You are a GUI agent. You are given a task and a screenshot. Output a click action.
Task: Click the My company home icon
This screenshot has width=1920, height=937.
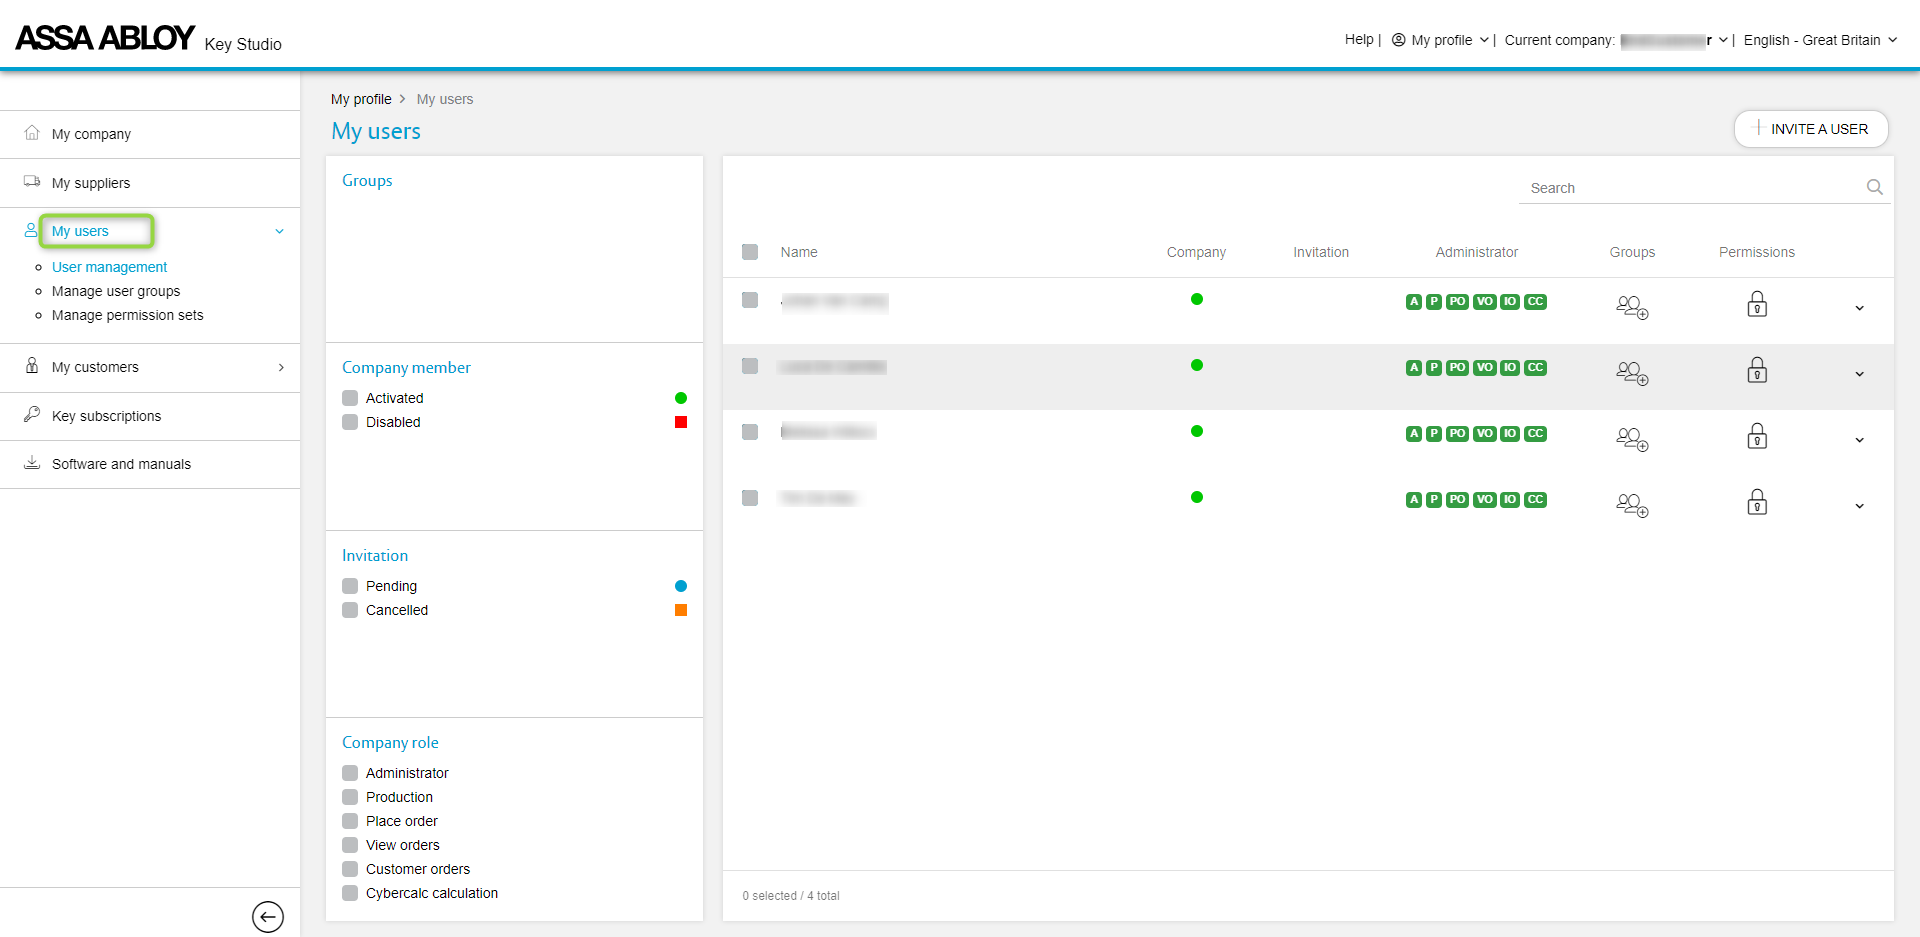(32, 133)
